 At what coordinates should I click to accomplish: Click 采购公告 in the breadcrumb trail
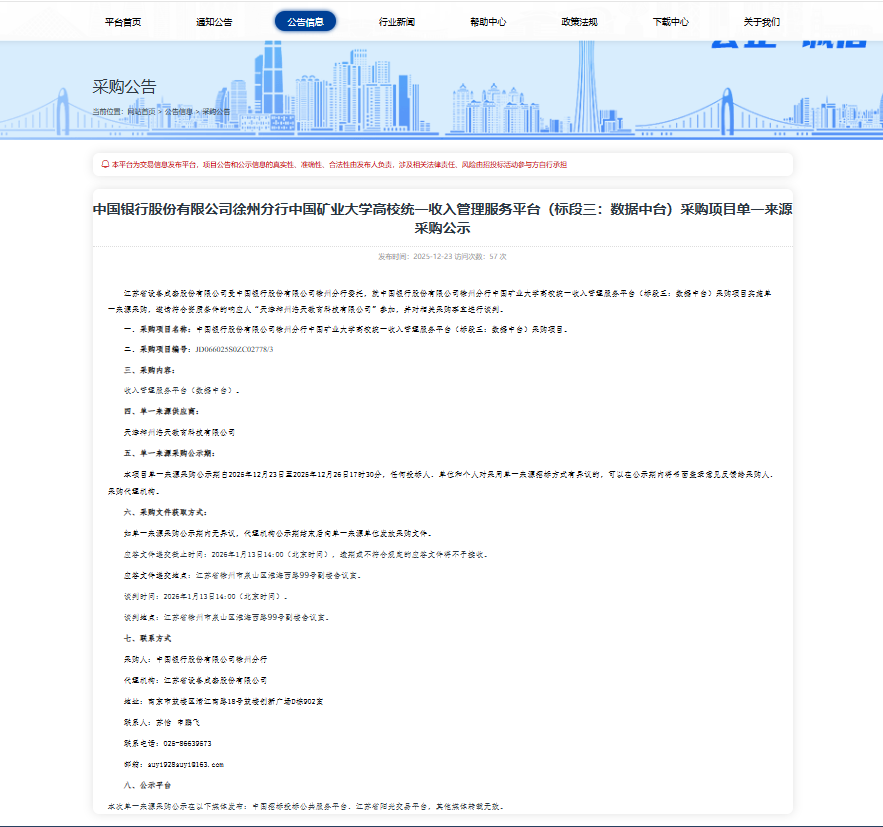[x=216, y=111]
